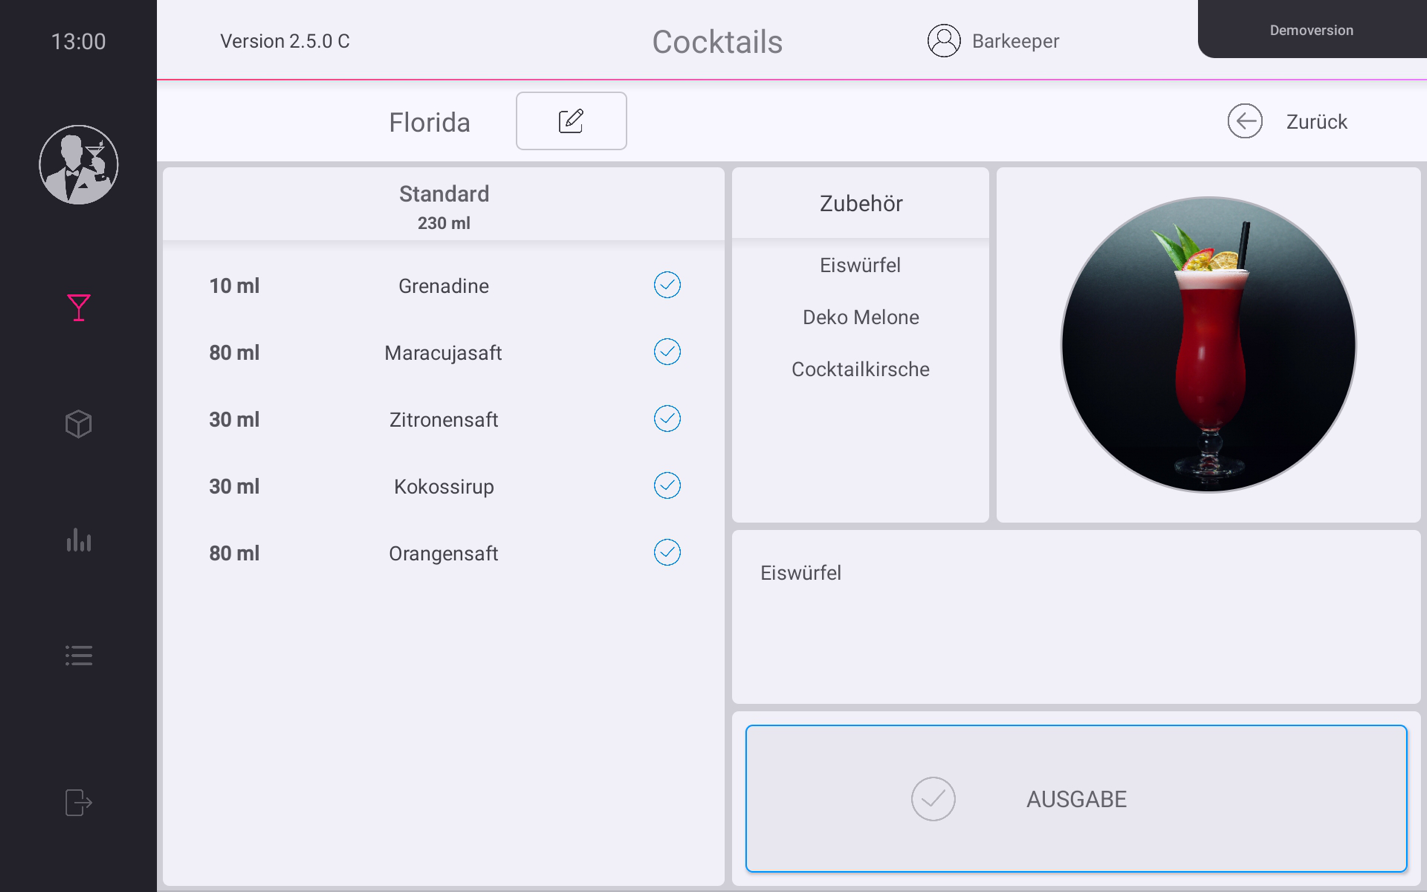Image resolution: width=1427 pixels, height=892 pixels.
Task: Click the logout icon in sidebar
Action: coord(78,802)
